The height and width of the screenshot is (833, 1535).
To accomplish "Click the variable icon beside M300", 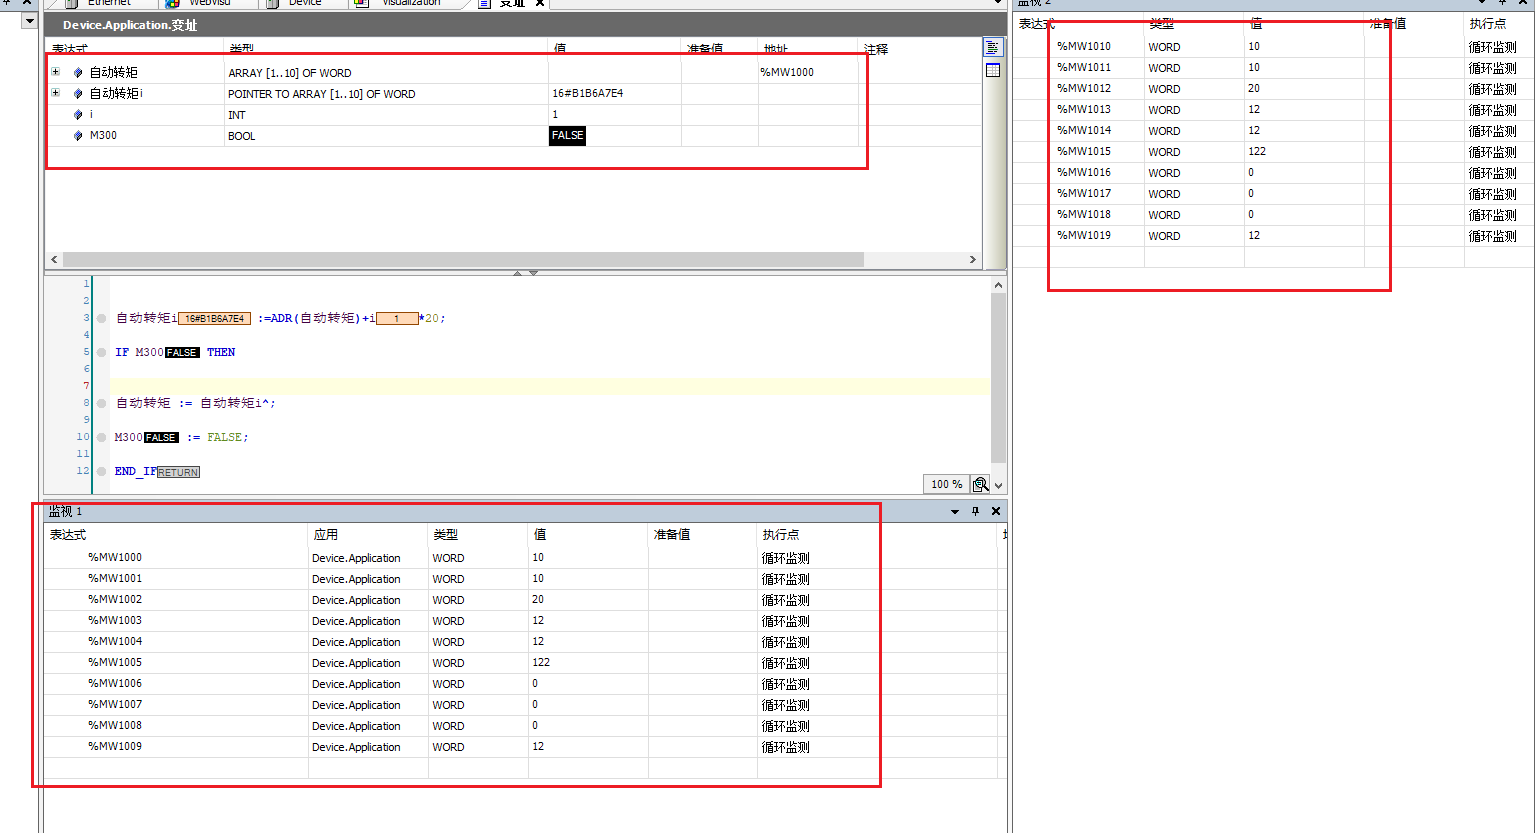I will [x=79, y=136].
